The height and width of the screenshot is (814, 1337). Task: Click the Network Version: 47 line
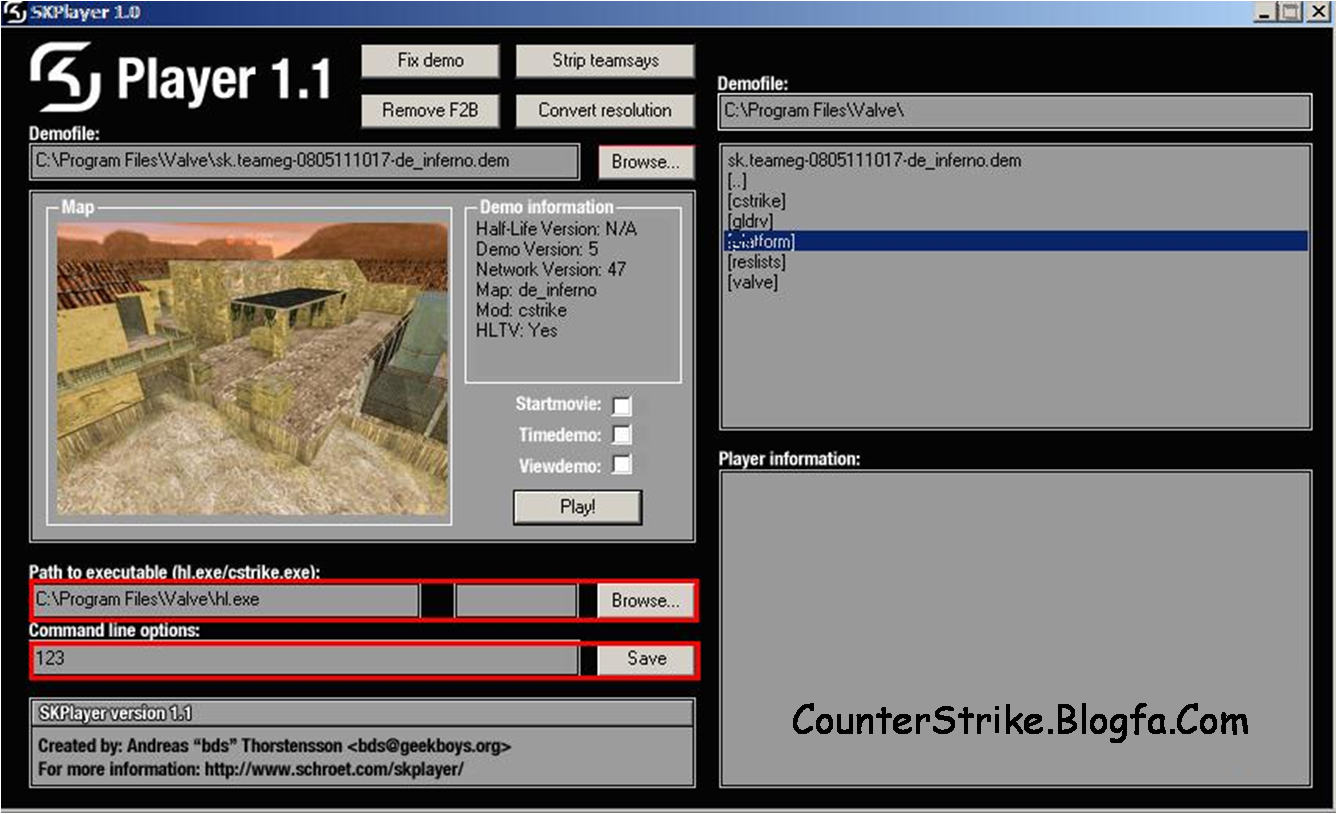(x=551, y=269)
